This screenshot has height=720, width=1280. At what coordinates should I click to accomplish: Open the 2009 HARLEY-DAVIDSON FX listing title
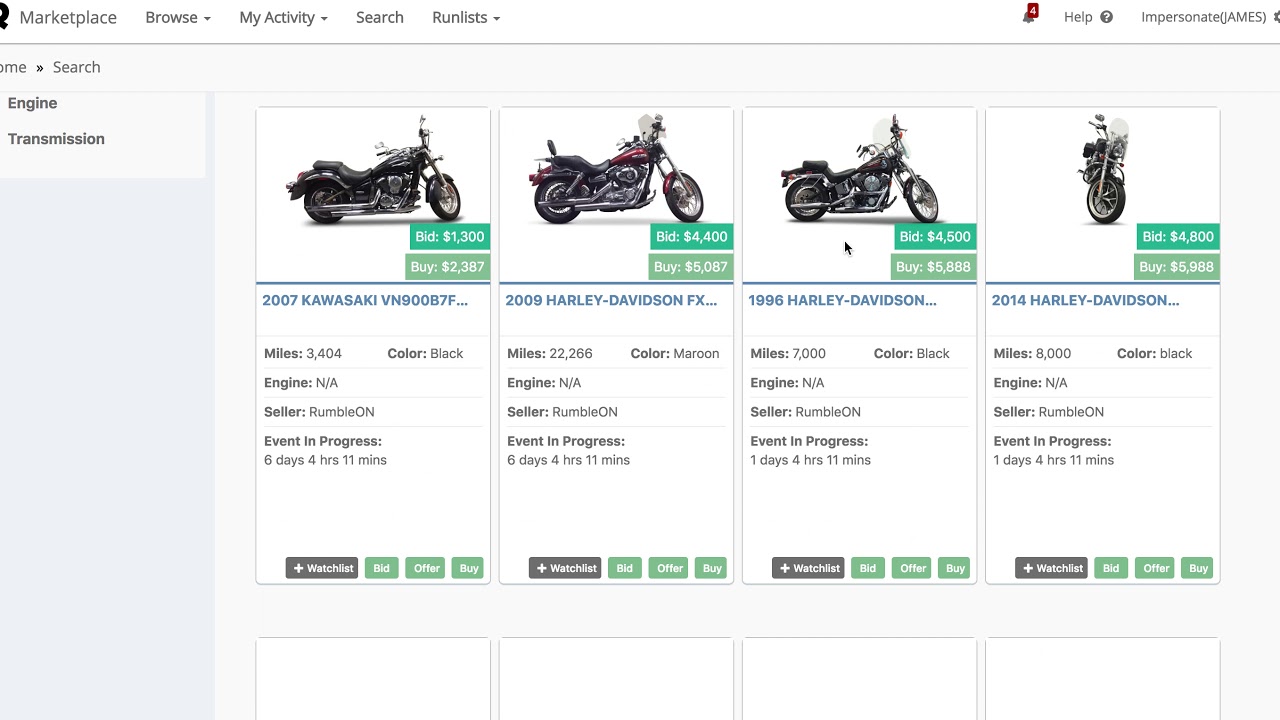coord(611,300)
